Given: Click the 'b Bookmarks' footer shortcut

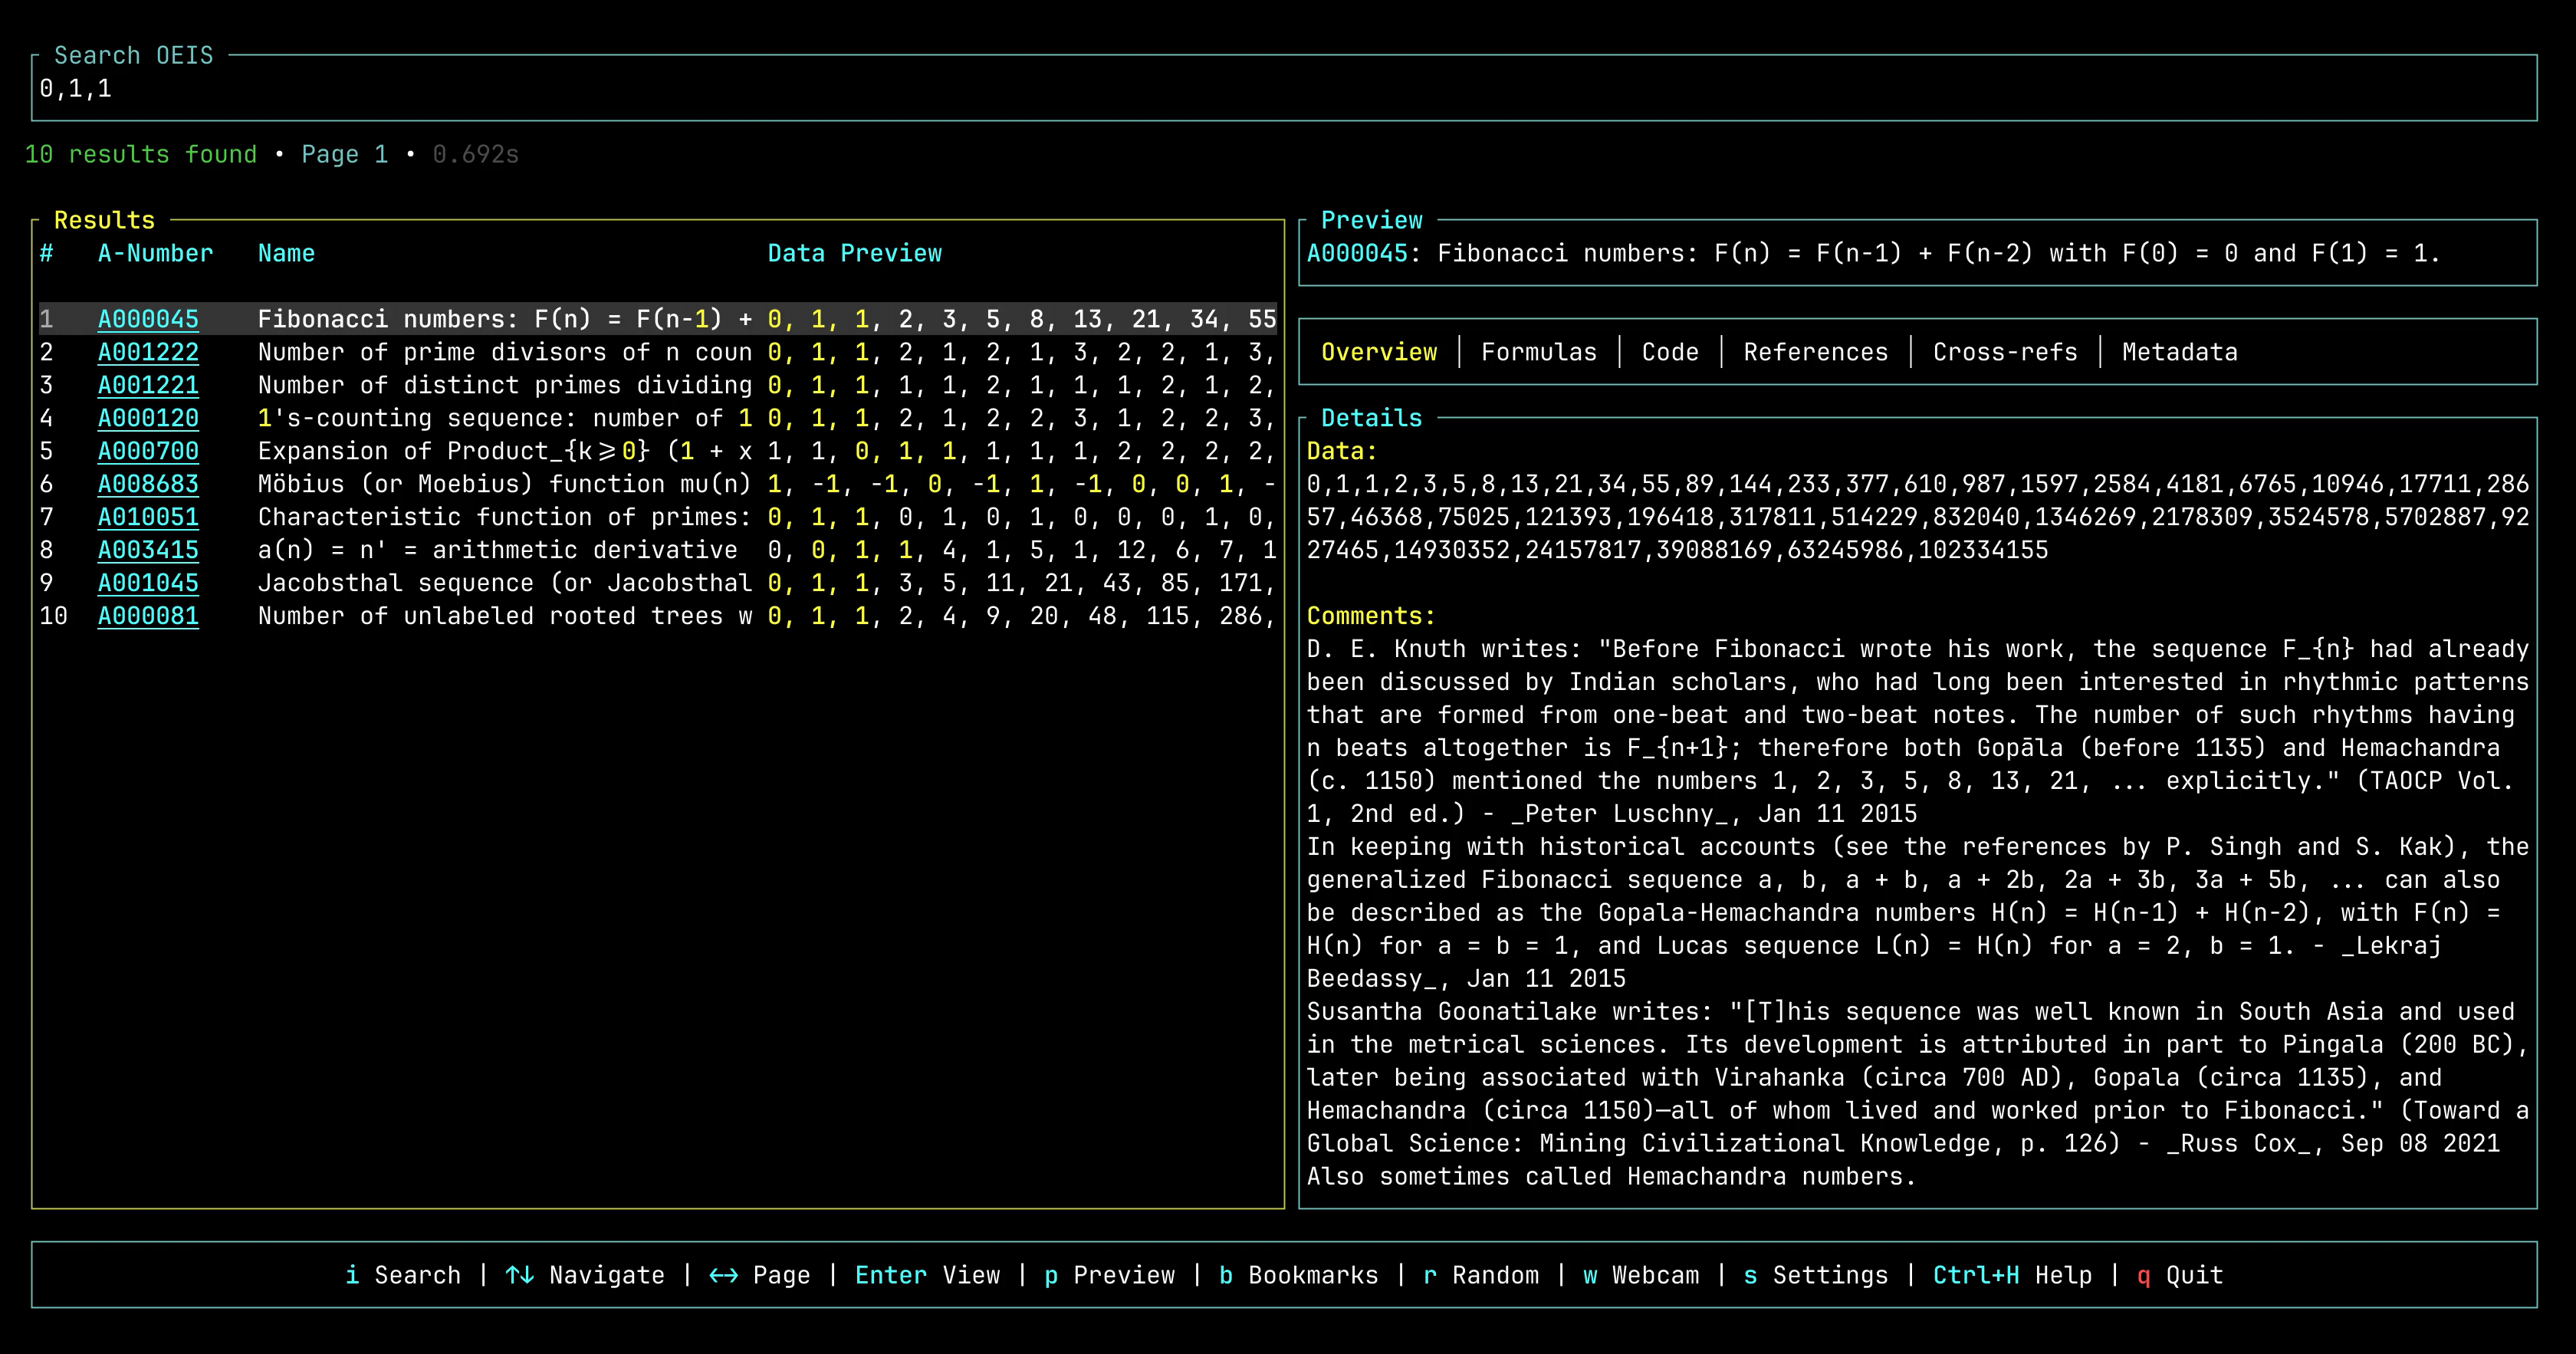Looking at the screenshot, I should coord(1298,1275).
